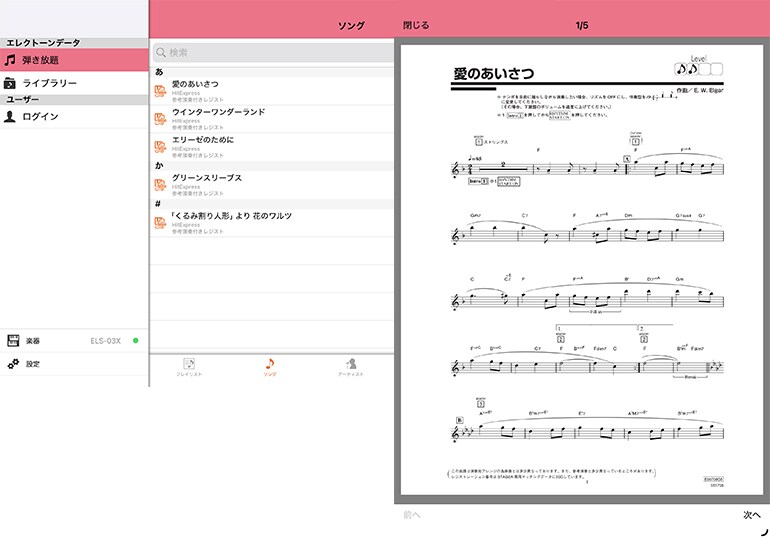Click the library folder icon
The height and width of the screenshot is (538, 770).
(10, 83)
